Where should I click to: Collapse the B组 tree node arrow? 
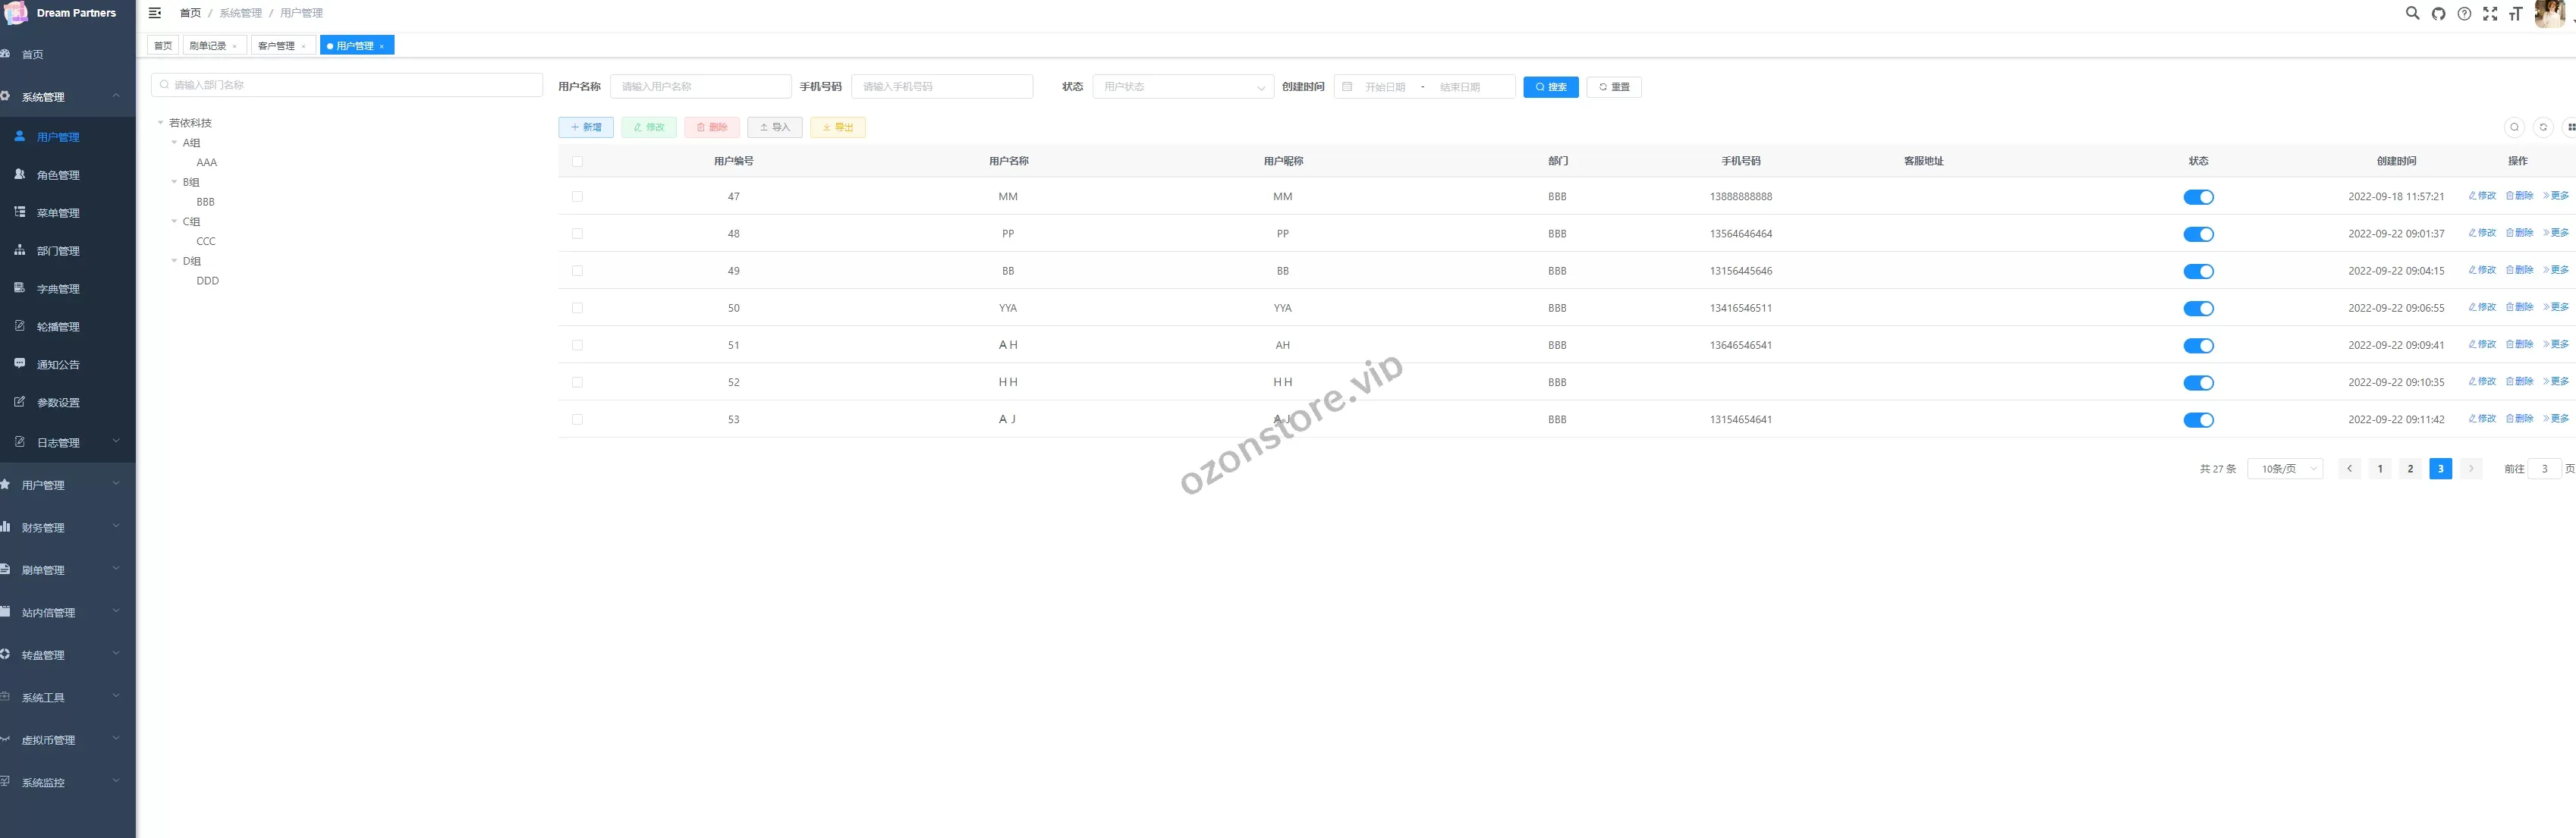point(174,182)
